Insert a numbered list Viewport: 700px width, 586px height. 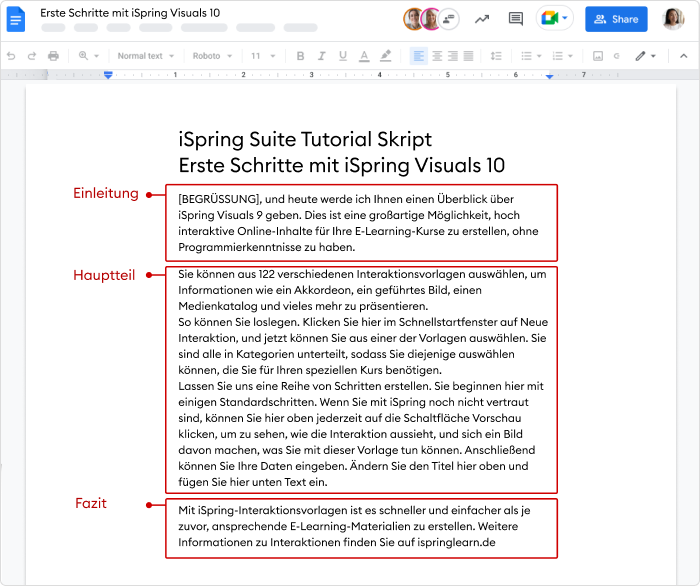pos(558,56)
